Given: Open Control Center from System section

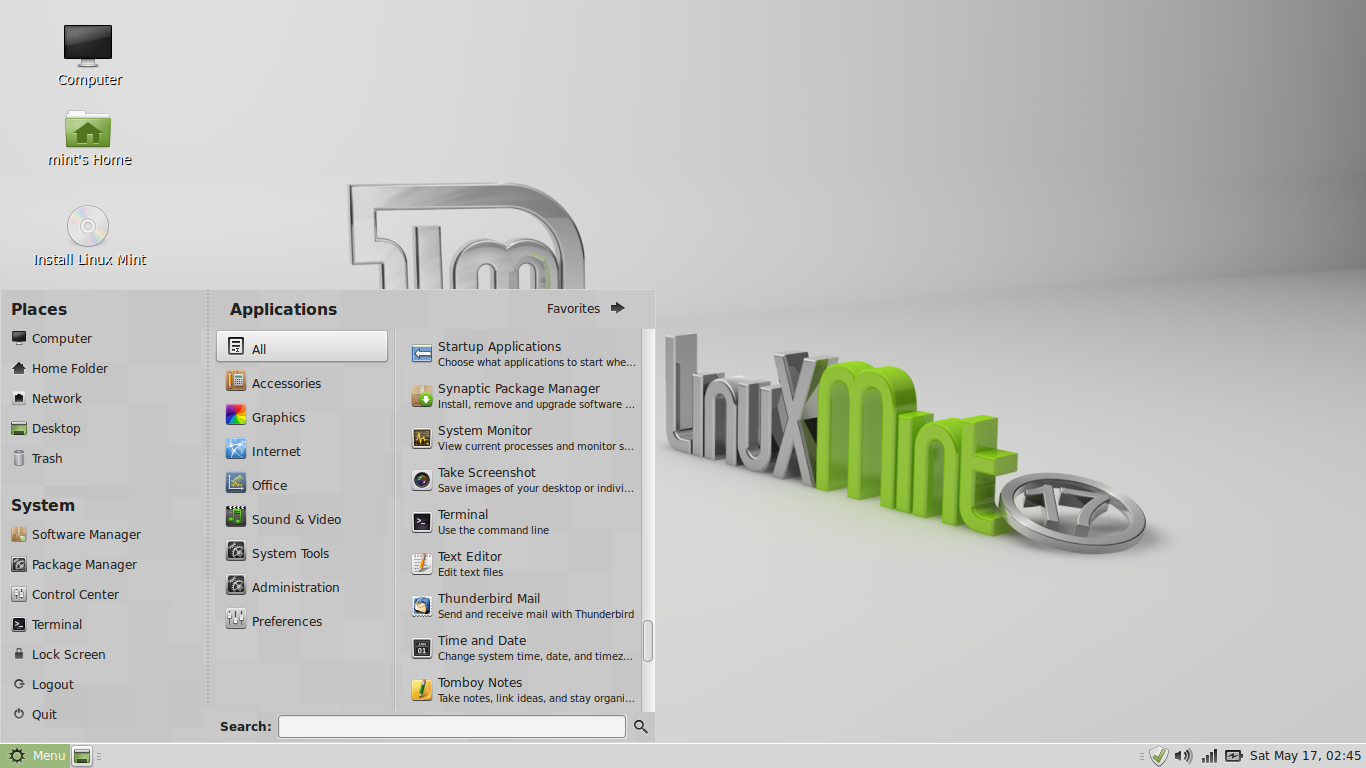Looking at the screenshot, I should pyautogui.click(x=65, y=595).
